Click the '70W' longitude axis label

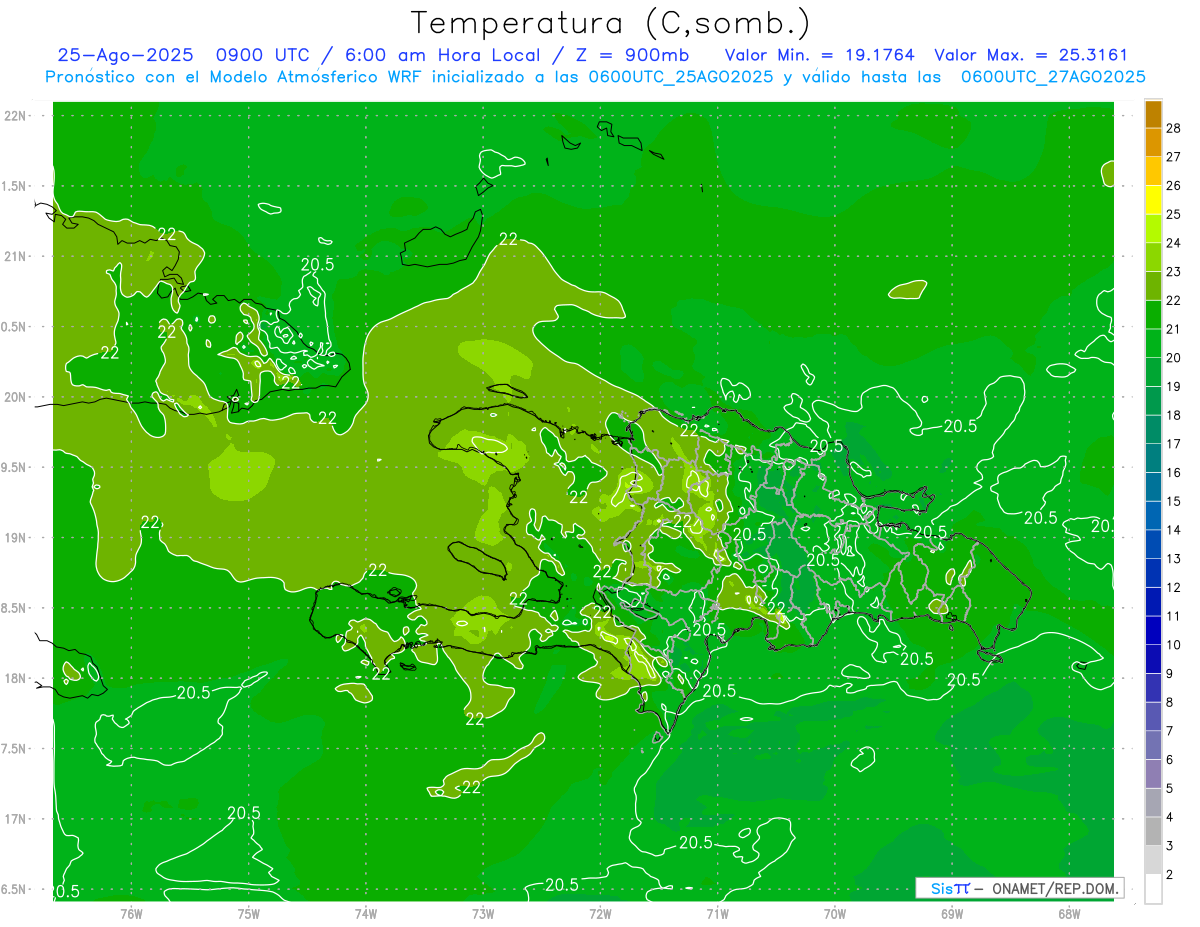[x=835, y=913]
